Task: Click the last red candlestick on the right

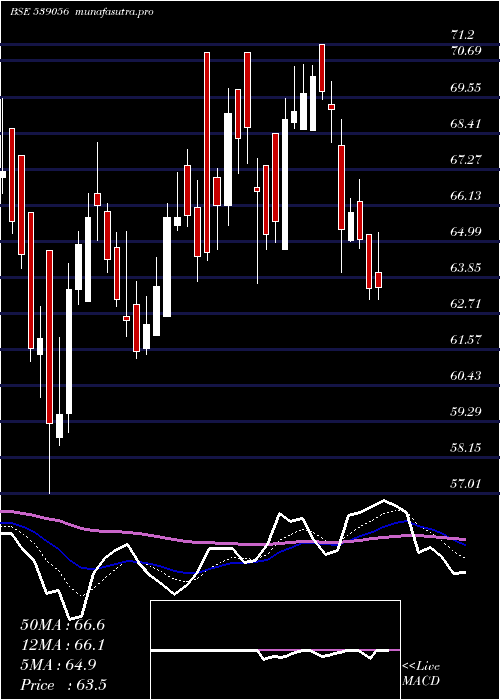Action: click(379, 279)
